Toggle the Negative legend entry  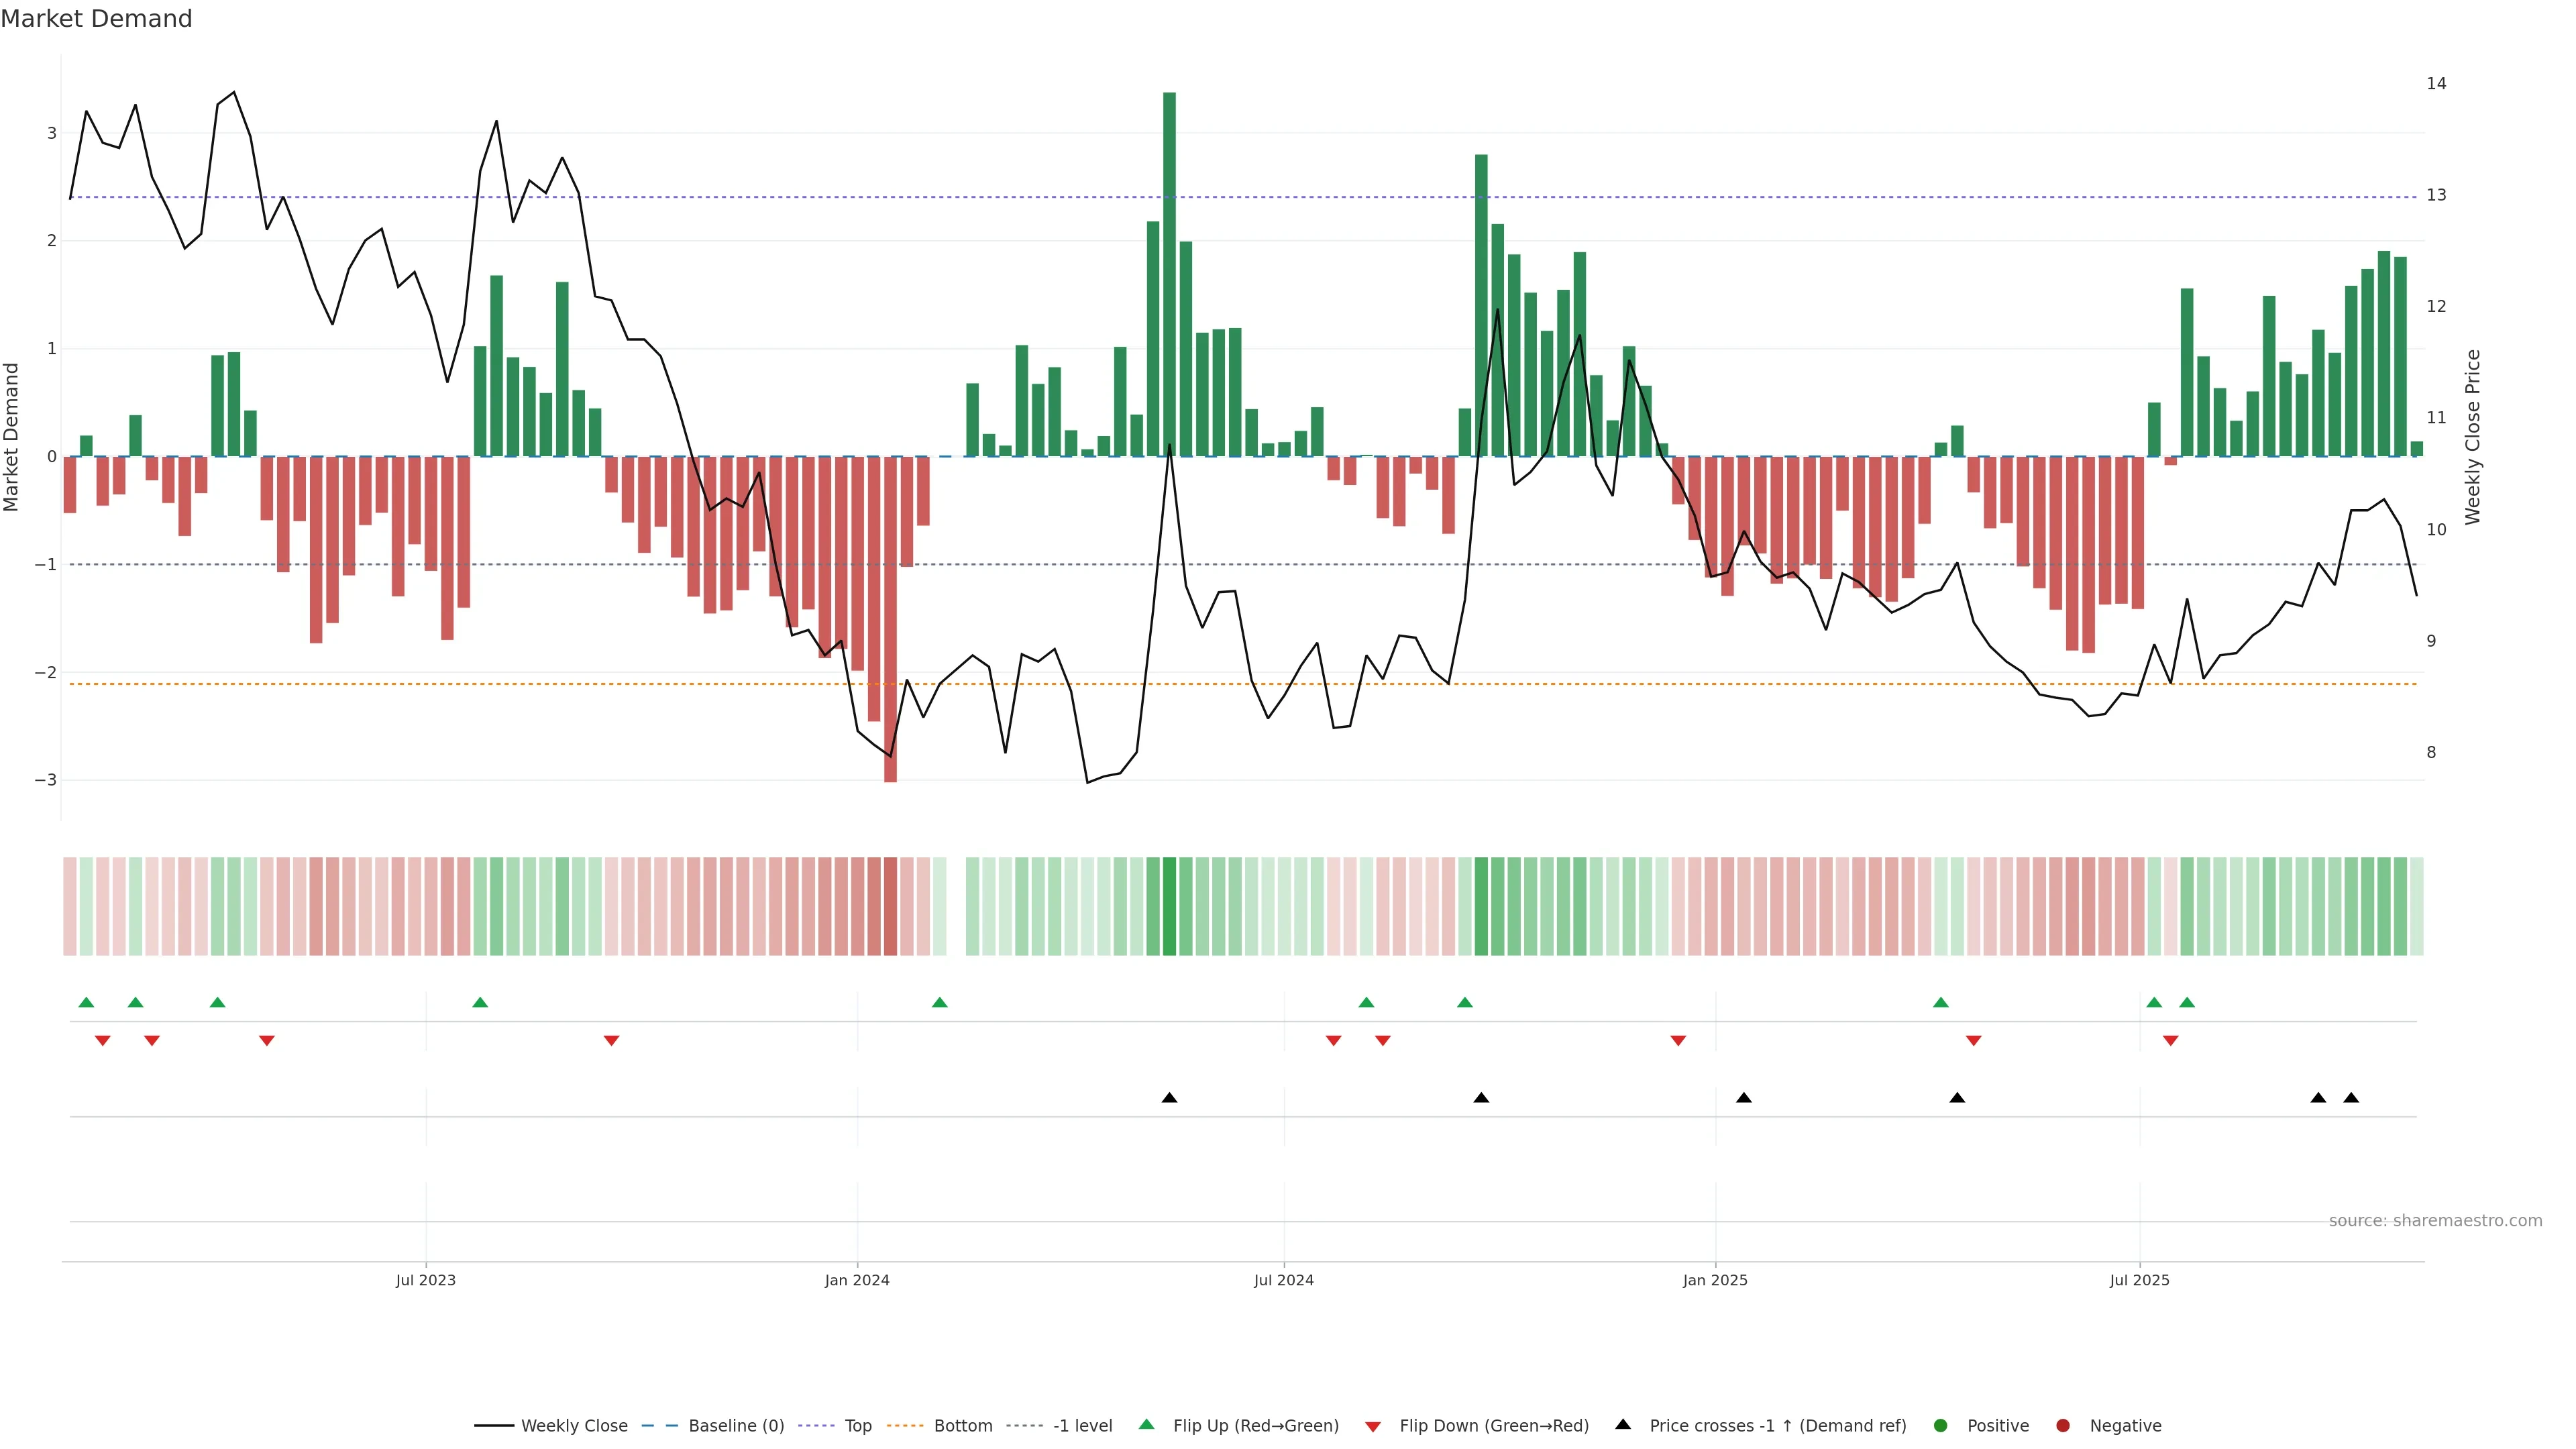2125,1426
